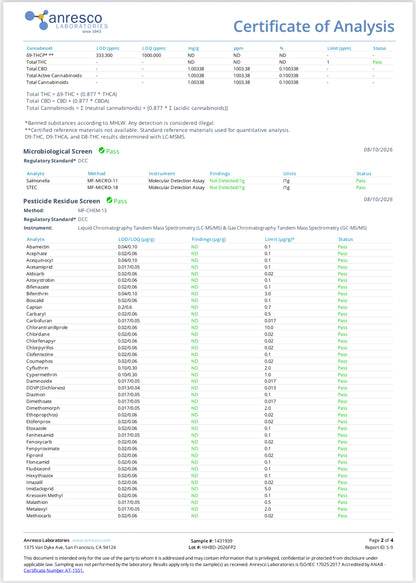
Task: Select the Dimethomorph analyte name
Action: pyautogui.click(x=43, y=408)
